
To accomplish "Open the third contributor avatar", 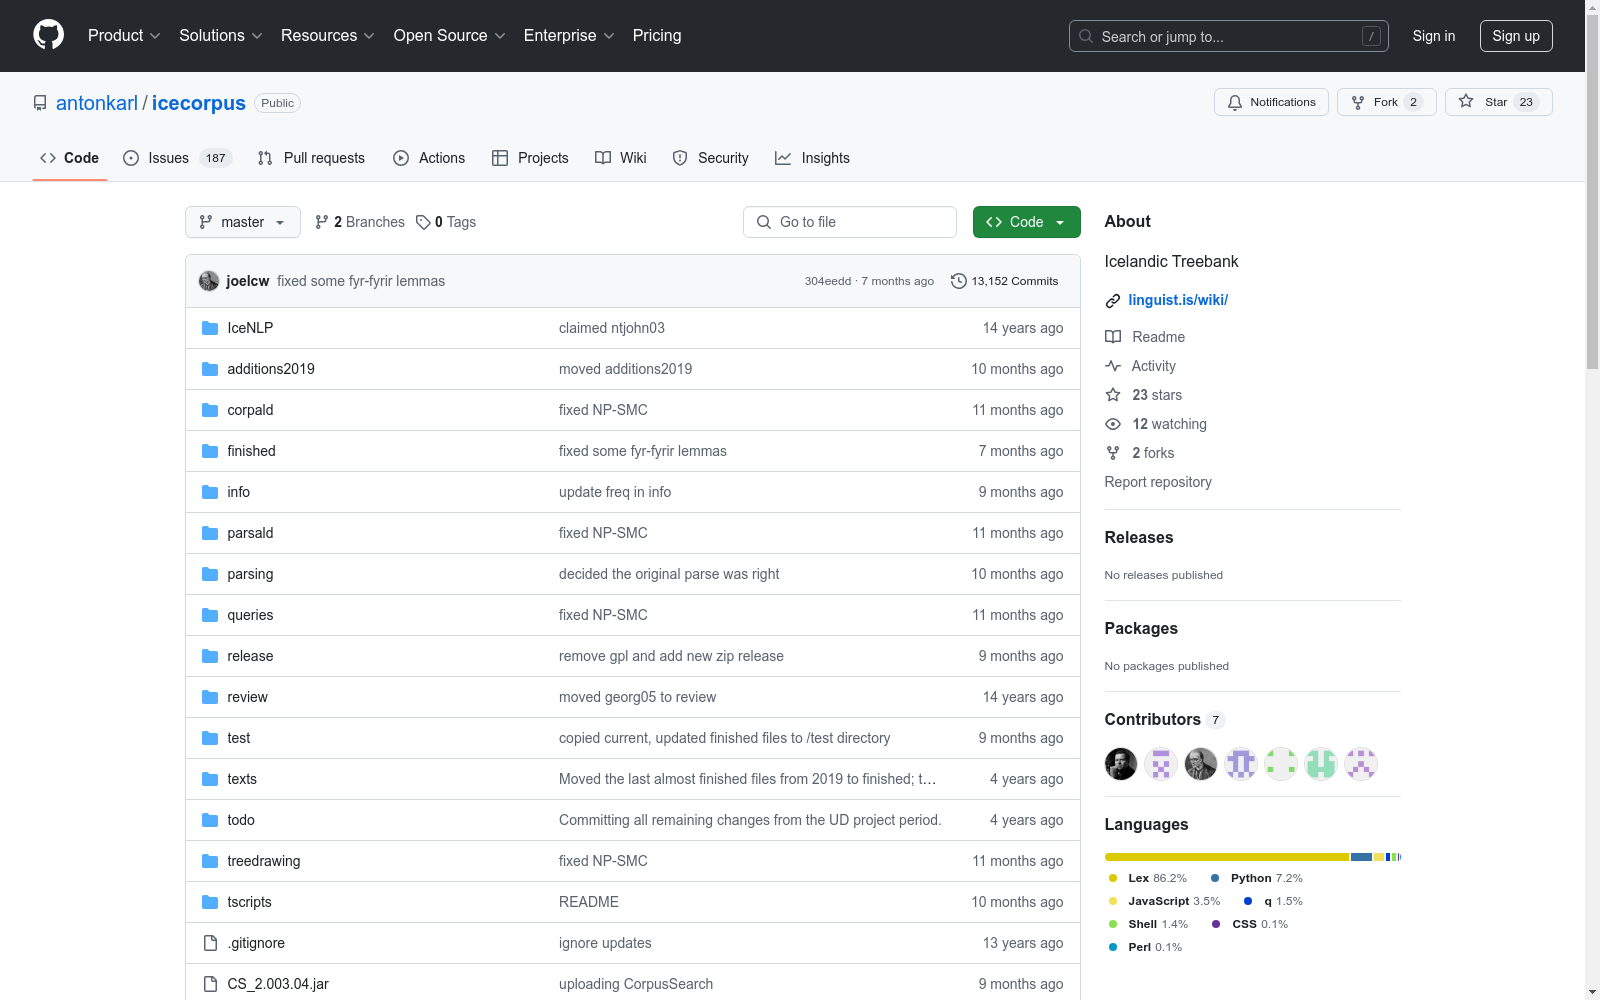I will click(x=1201, y=764).
